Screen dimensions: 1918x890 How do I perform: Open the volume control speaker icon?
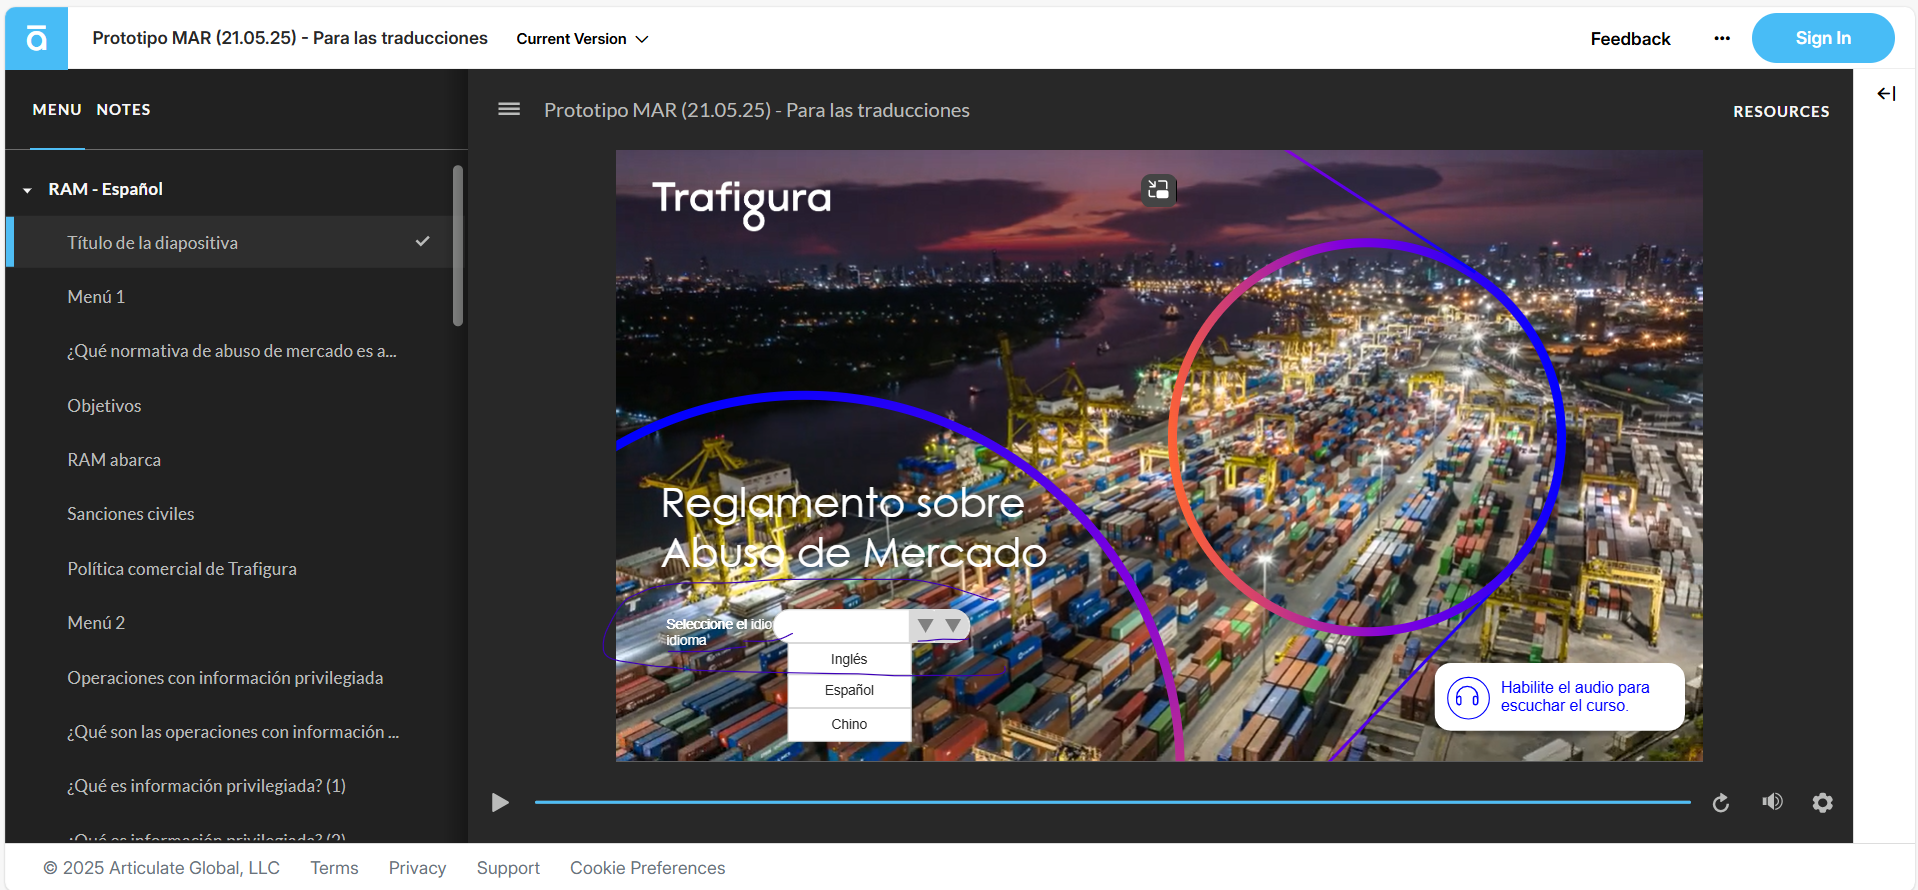(1772, 802)
